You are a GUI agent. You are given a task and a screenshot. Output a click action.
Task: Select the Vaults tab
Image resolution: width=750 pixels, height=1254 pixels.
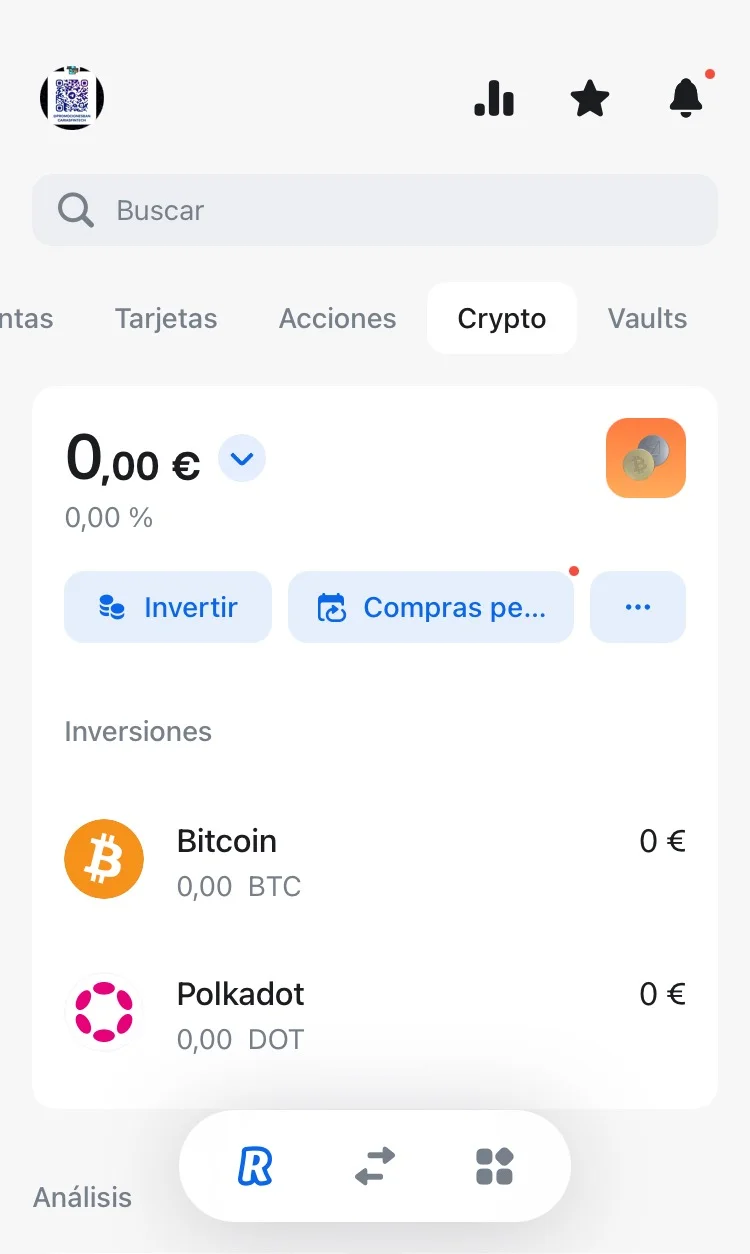click(x=647, y=319)
